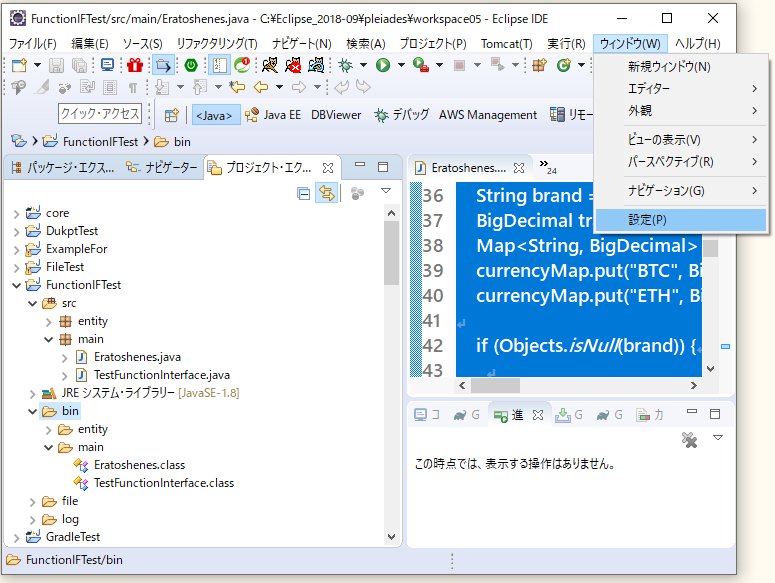Expand the JRE system library node
Image resolution: width=775 pixels, height=583 pixels.
click(33, 394)
